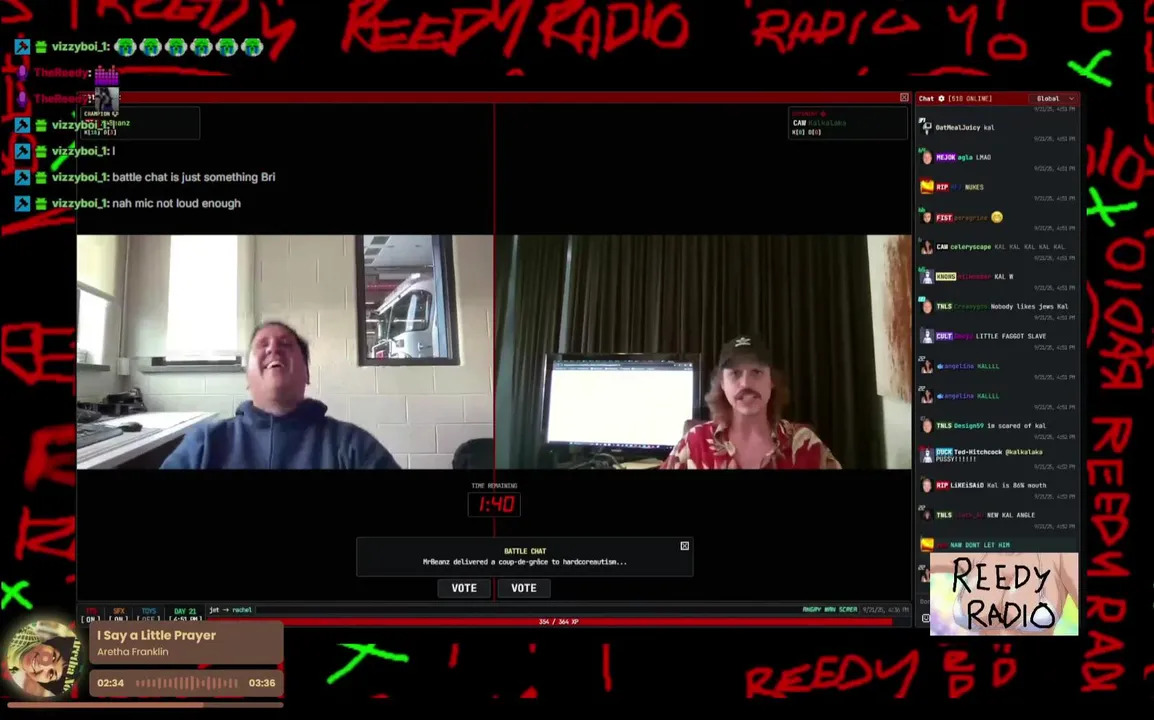Click the DAY 21 clock indicator

[185, 615]
